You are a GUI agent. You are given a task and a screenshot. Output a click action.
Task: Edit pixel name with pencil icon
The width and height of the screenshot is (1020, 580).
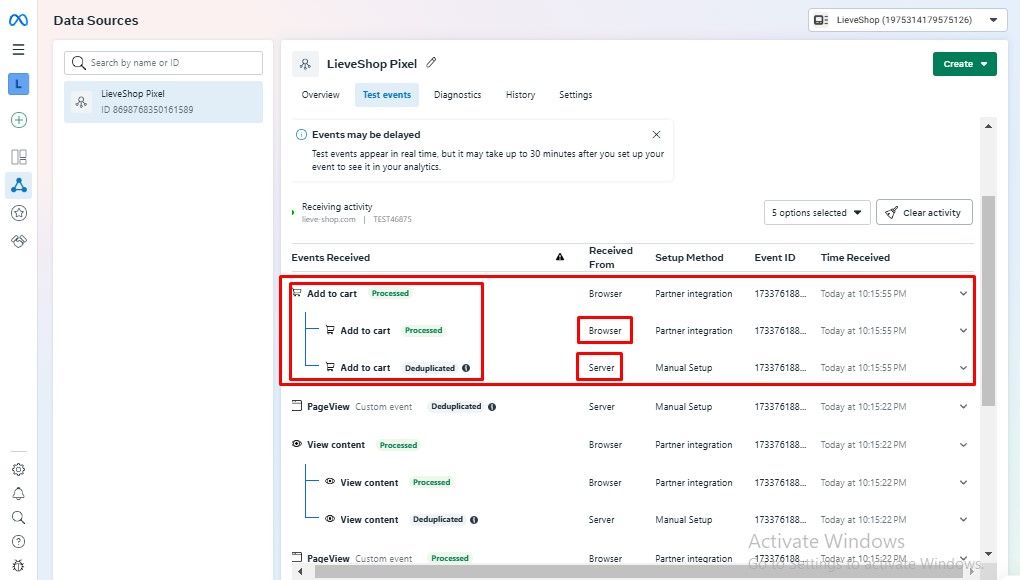click(x=431, y=63)
